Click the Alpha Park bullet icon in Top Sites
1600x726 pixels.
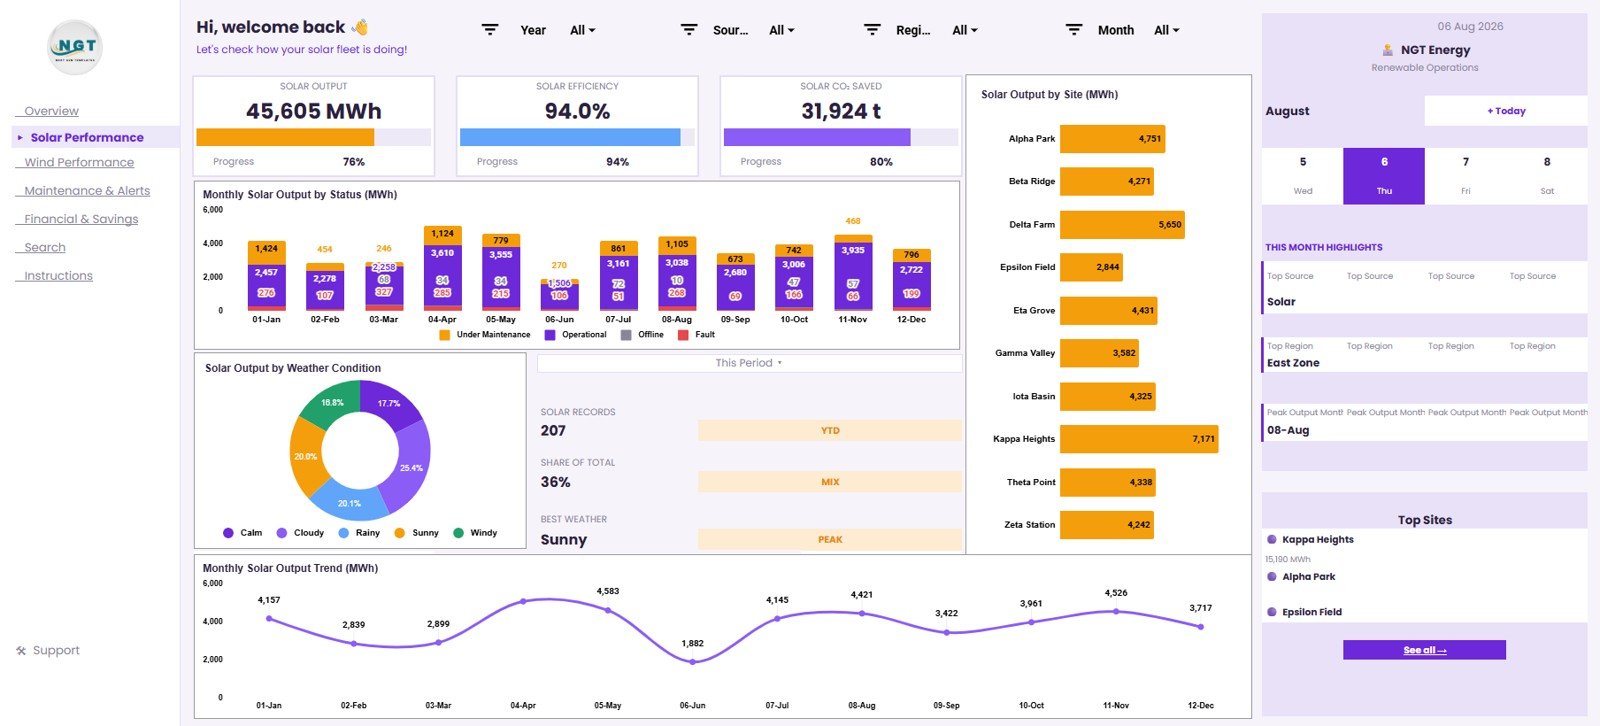click(1272, 577)
